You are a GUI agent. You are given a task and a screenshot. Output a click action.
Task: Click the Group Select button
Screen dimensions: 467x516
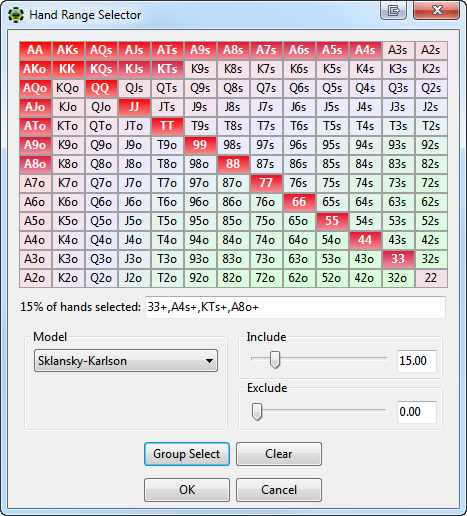187,454
